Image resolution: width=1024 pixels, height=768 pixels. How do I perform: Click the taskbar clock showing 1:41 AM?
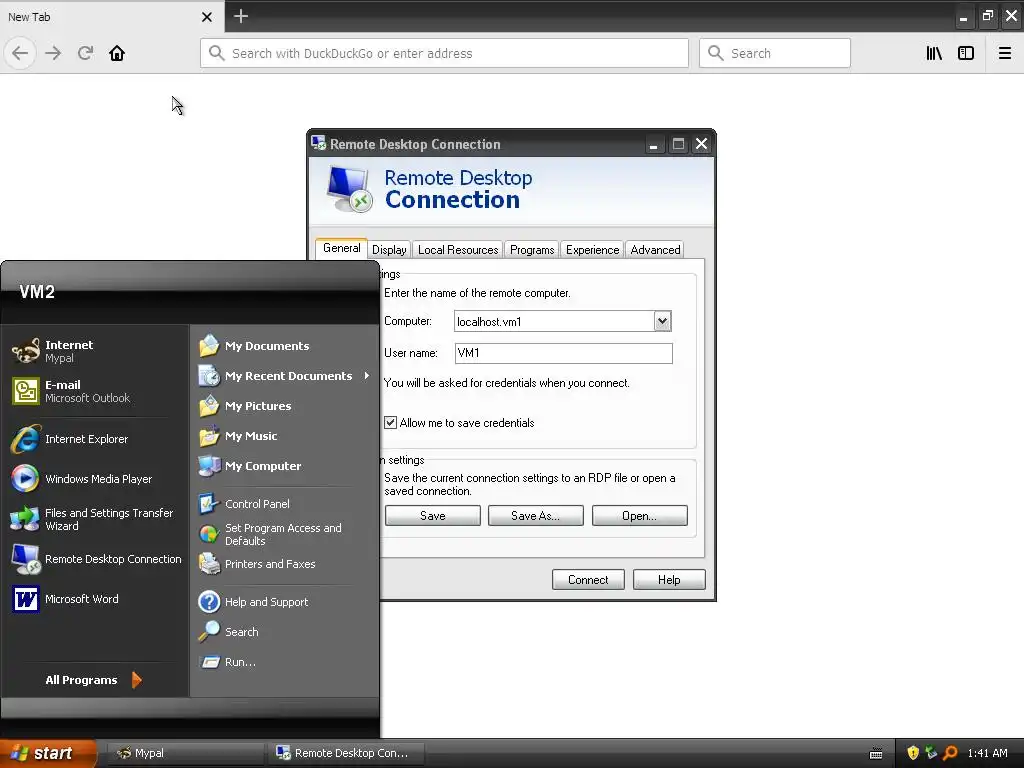[x=987, y=753]
